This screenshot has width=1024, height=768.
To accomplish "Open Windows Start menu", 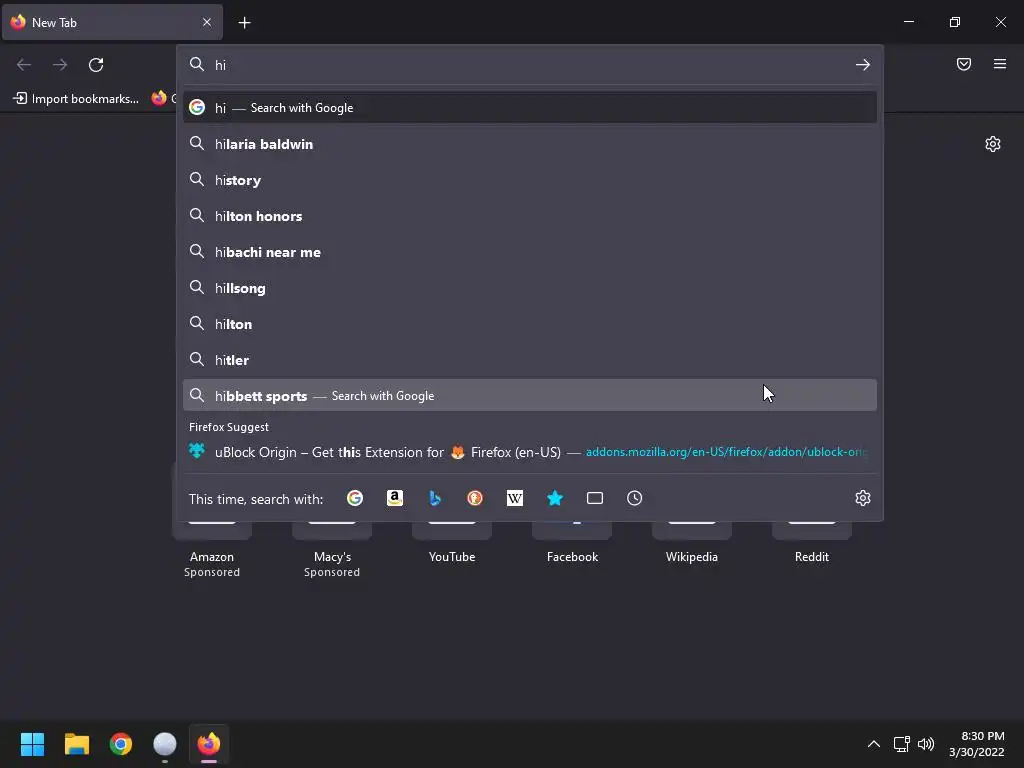I will tap(32, 744).
